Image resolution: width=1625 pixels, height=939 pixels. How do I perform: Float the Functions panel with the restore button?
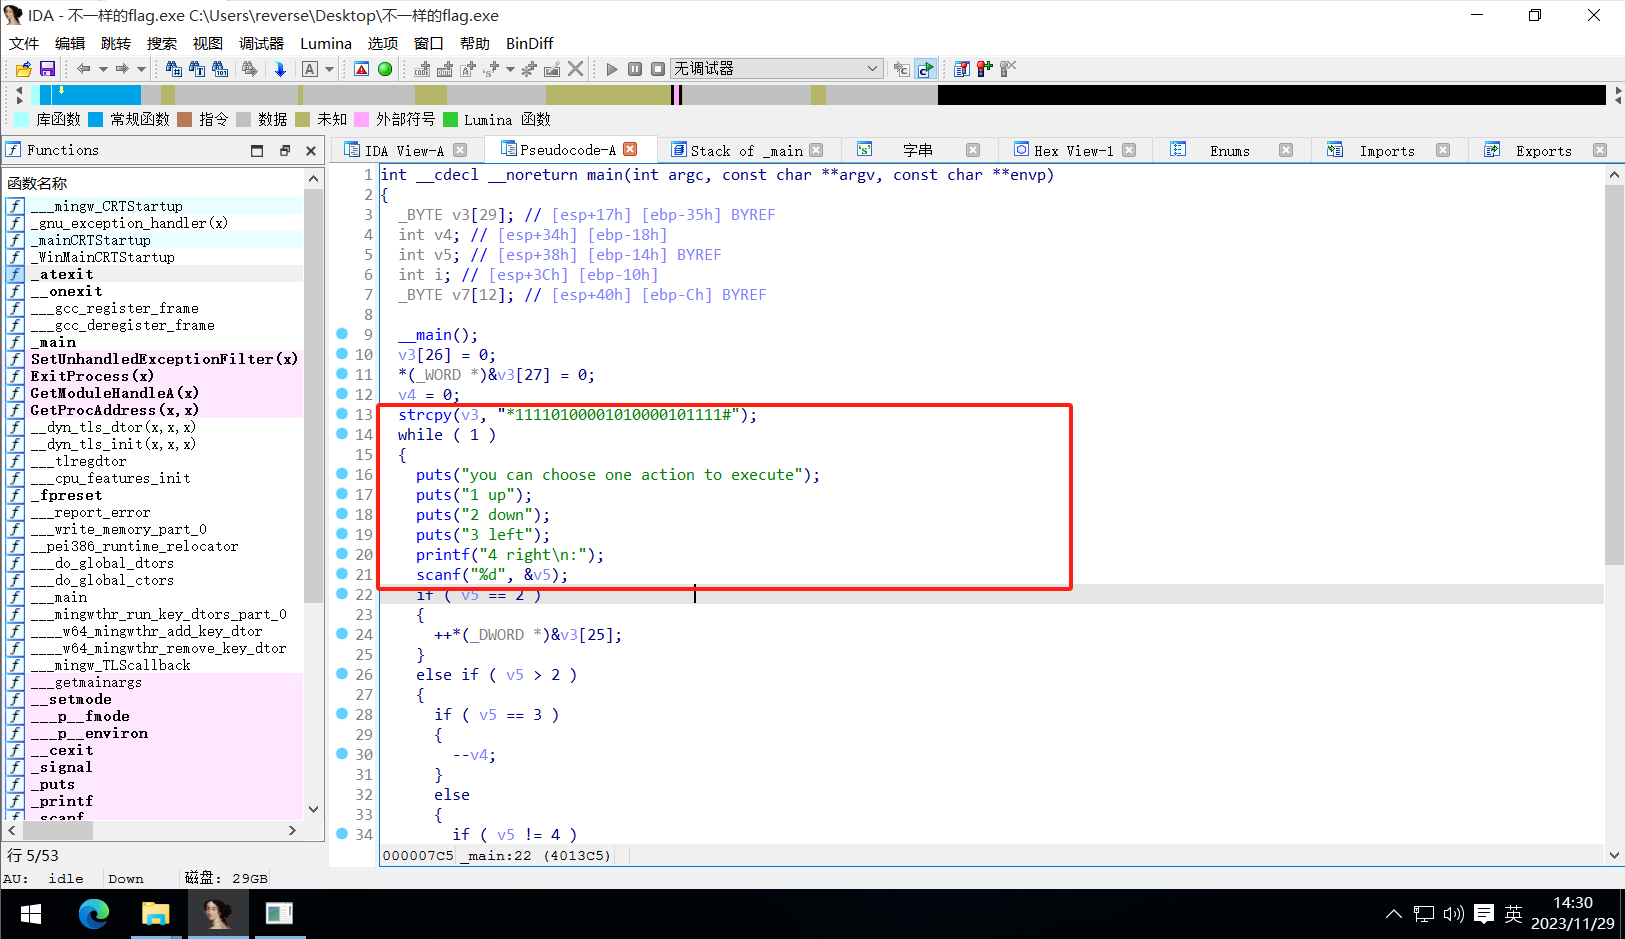284,151
